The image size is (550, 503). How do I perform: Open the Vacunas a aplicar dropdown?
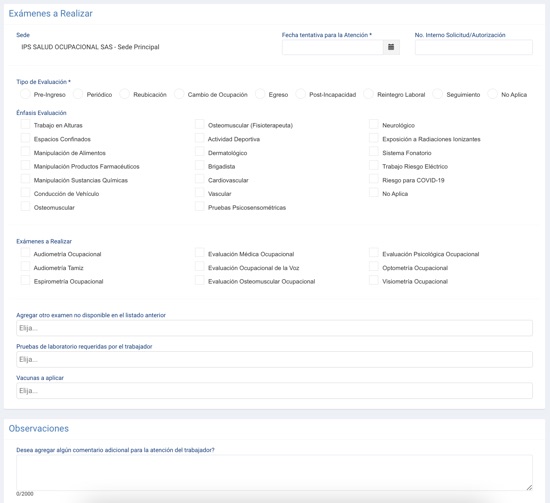point(274,390)
